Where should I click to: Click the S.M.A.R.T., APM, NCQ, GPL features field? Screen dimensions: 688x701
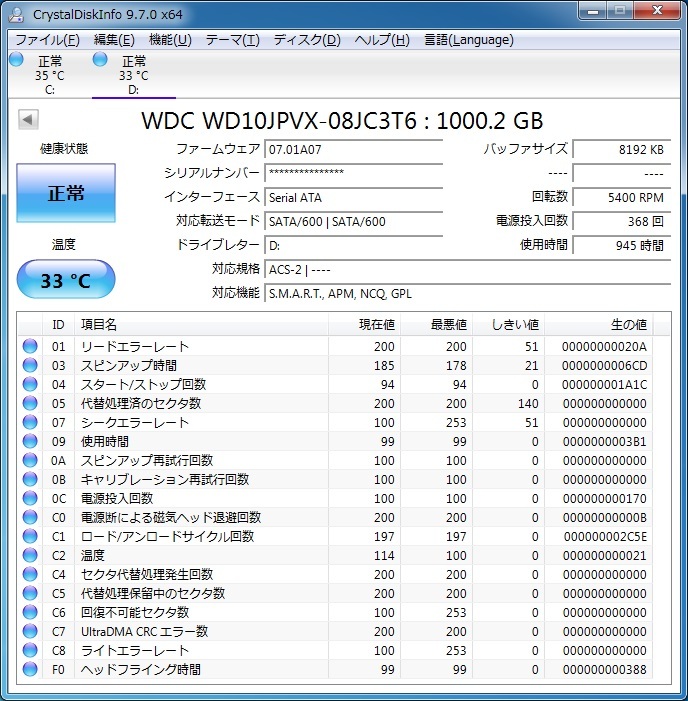click(x=468, y=294)
